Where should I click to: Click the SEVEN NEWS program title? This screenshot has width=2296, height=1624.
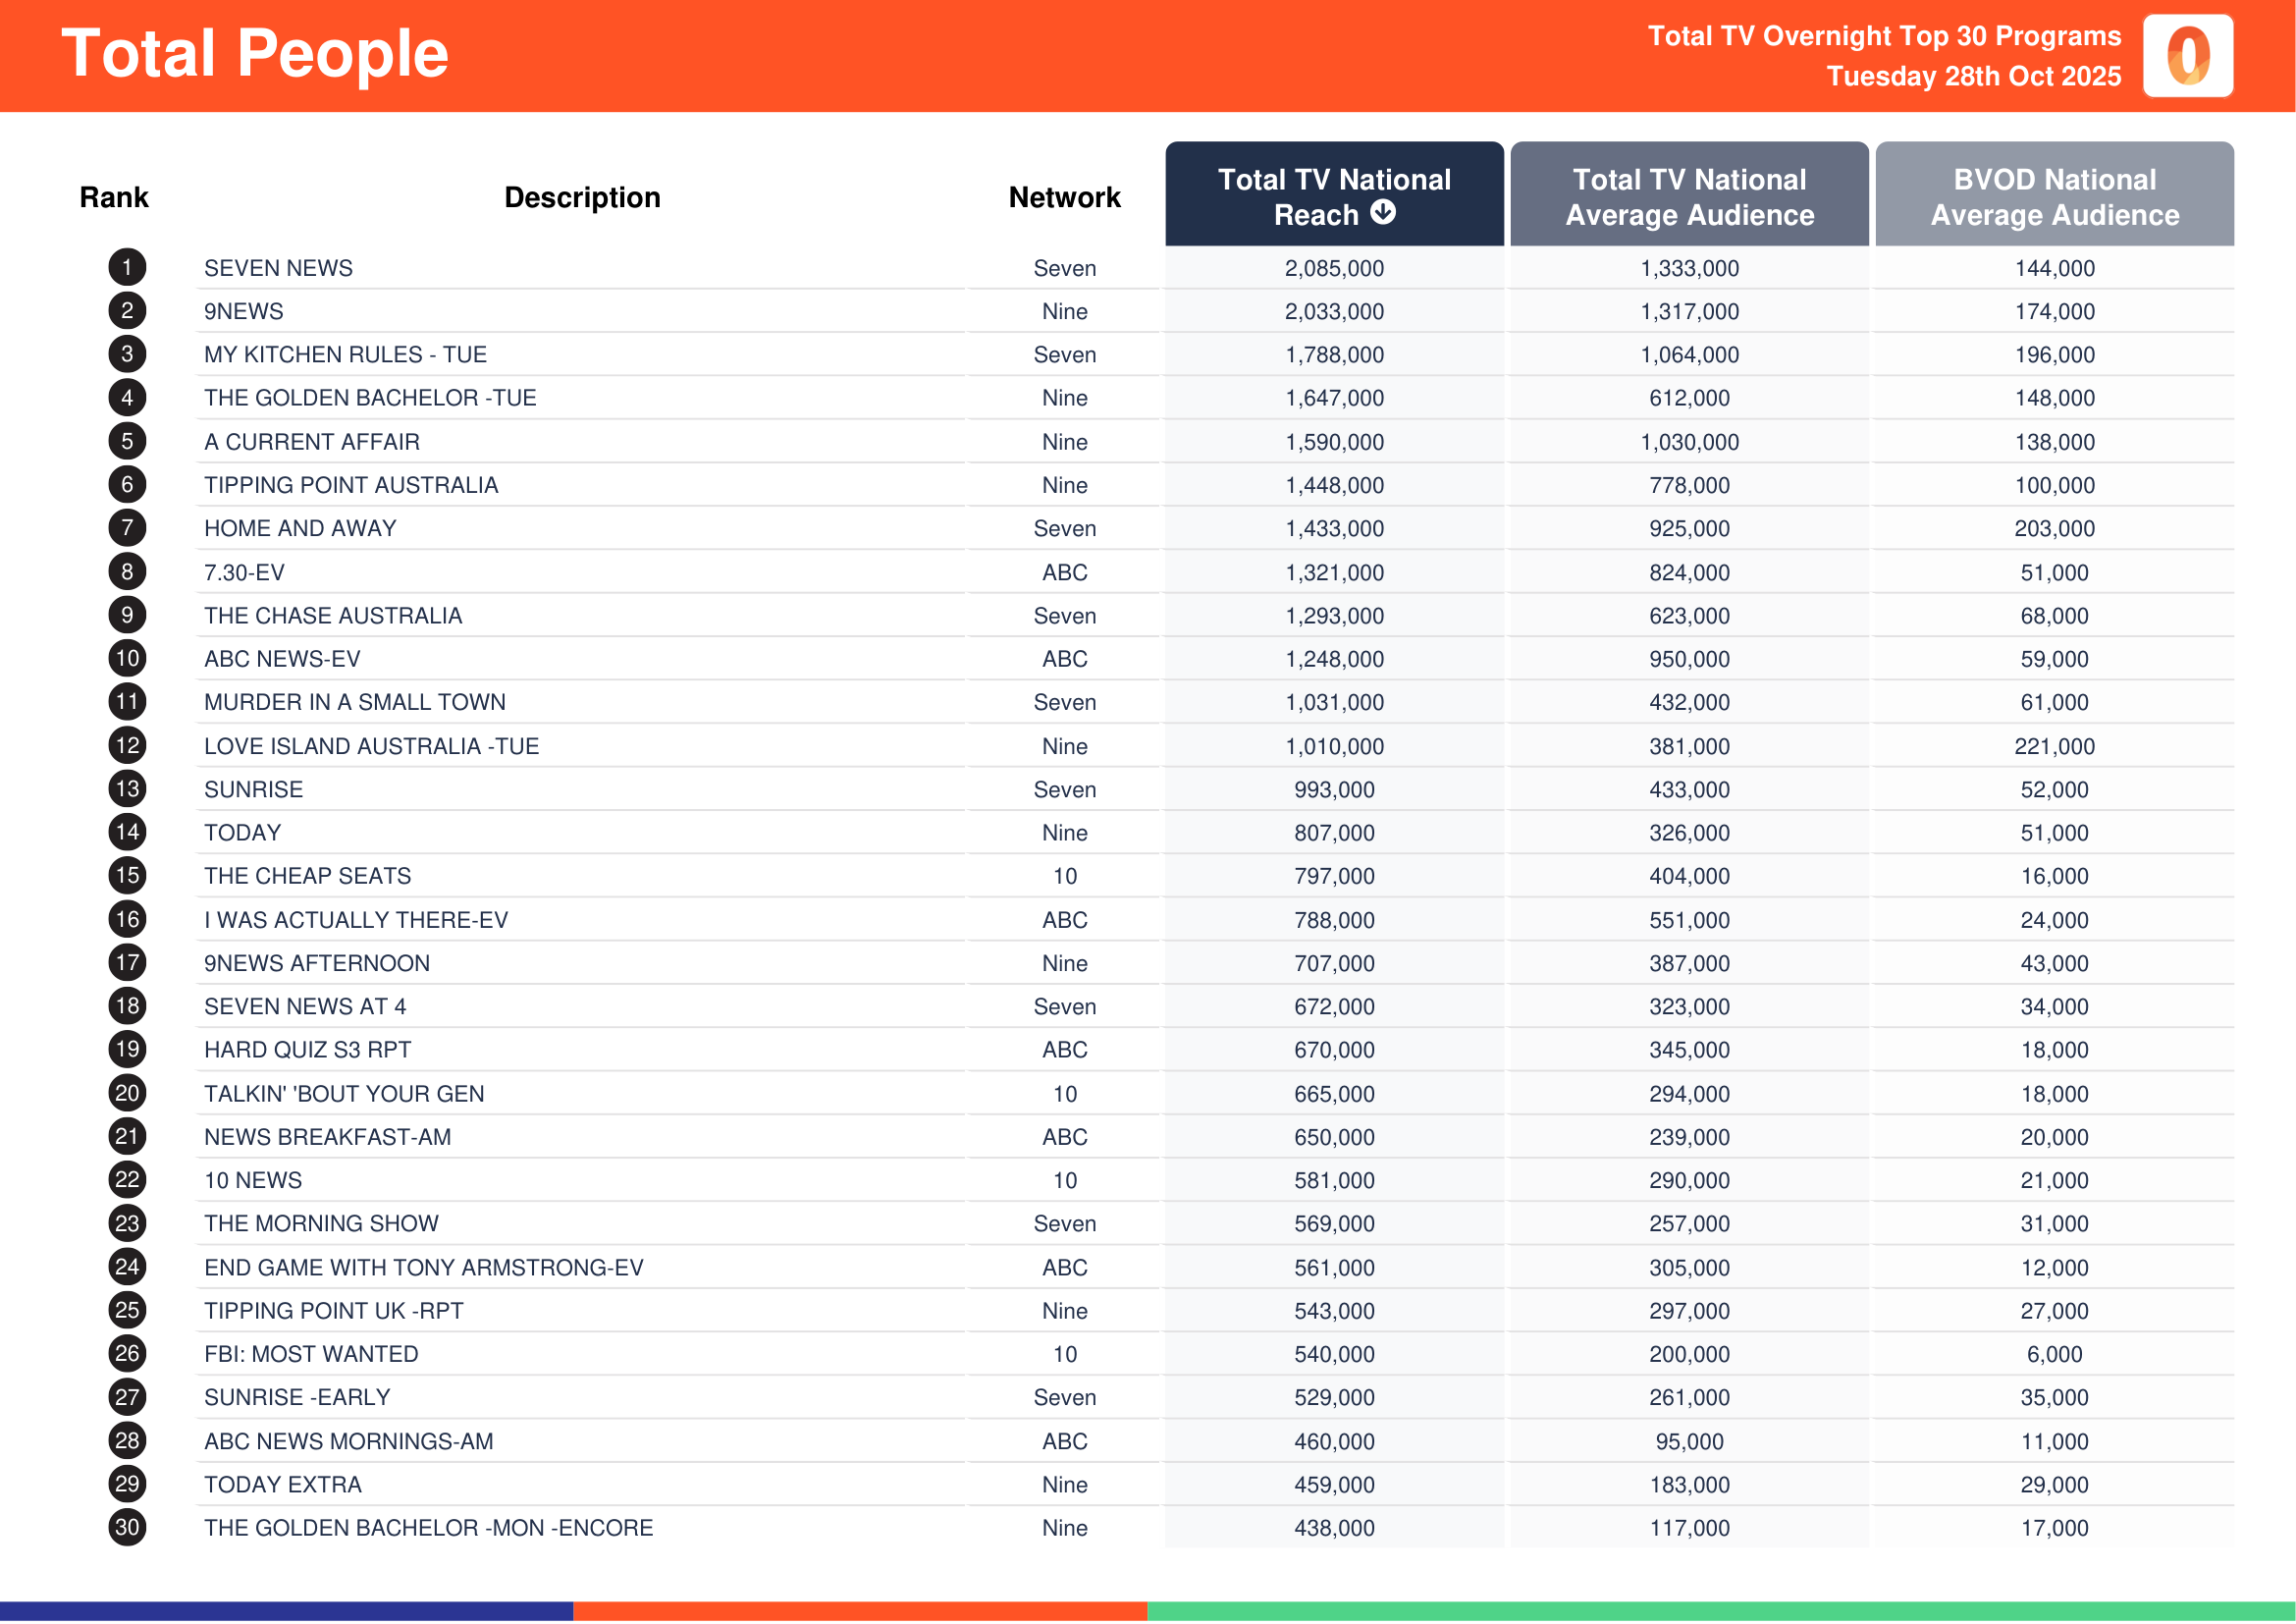tap(278, 268)
